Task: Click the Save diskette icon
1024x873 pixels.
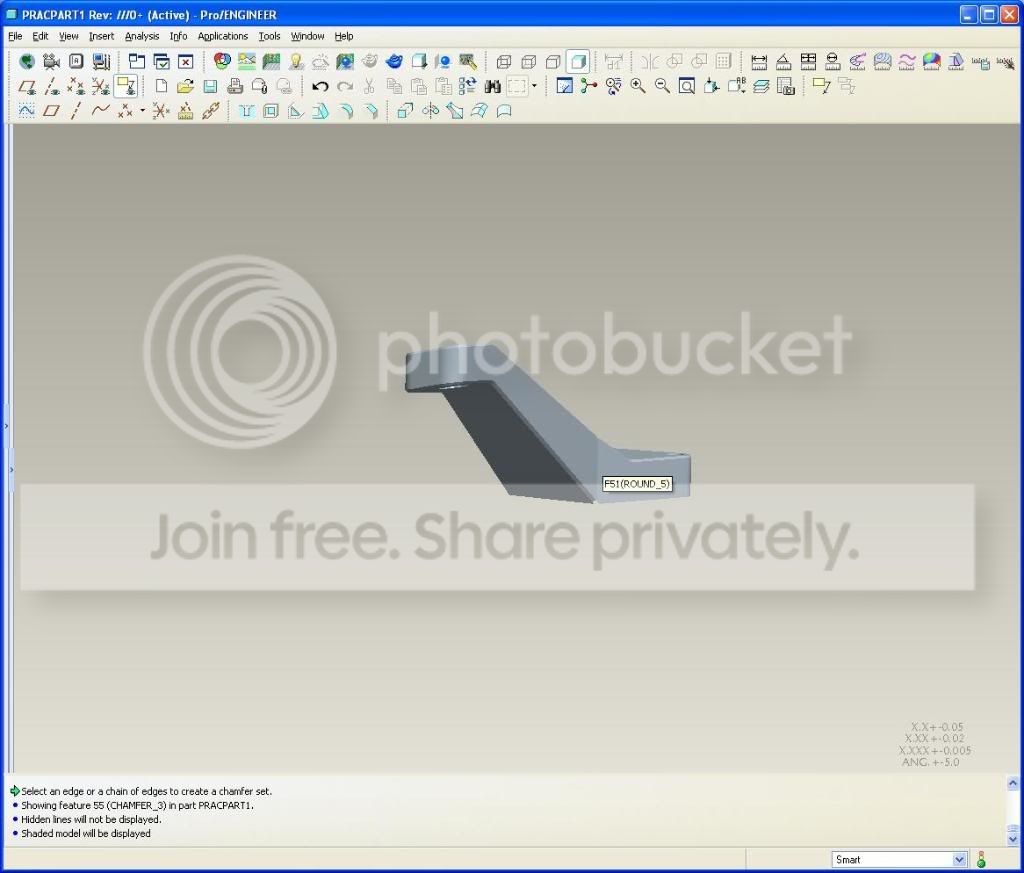Action: click(x=210, y=86)
